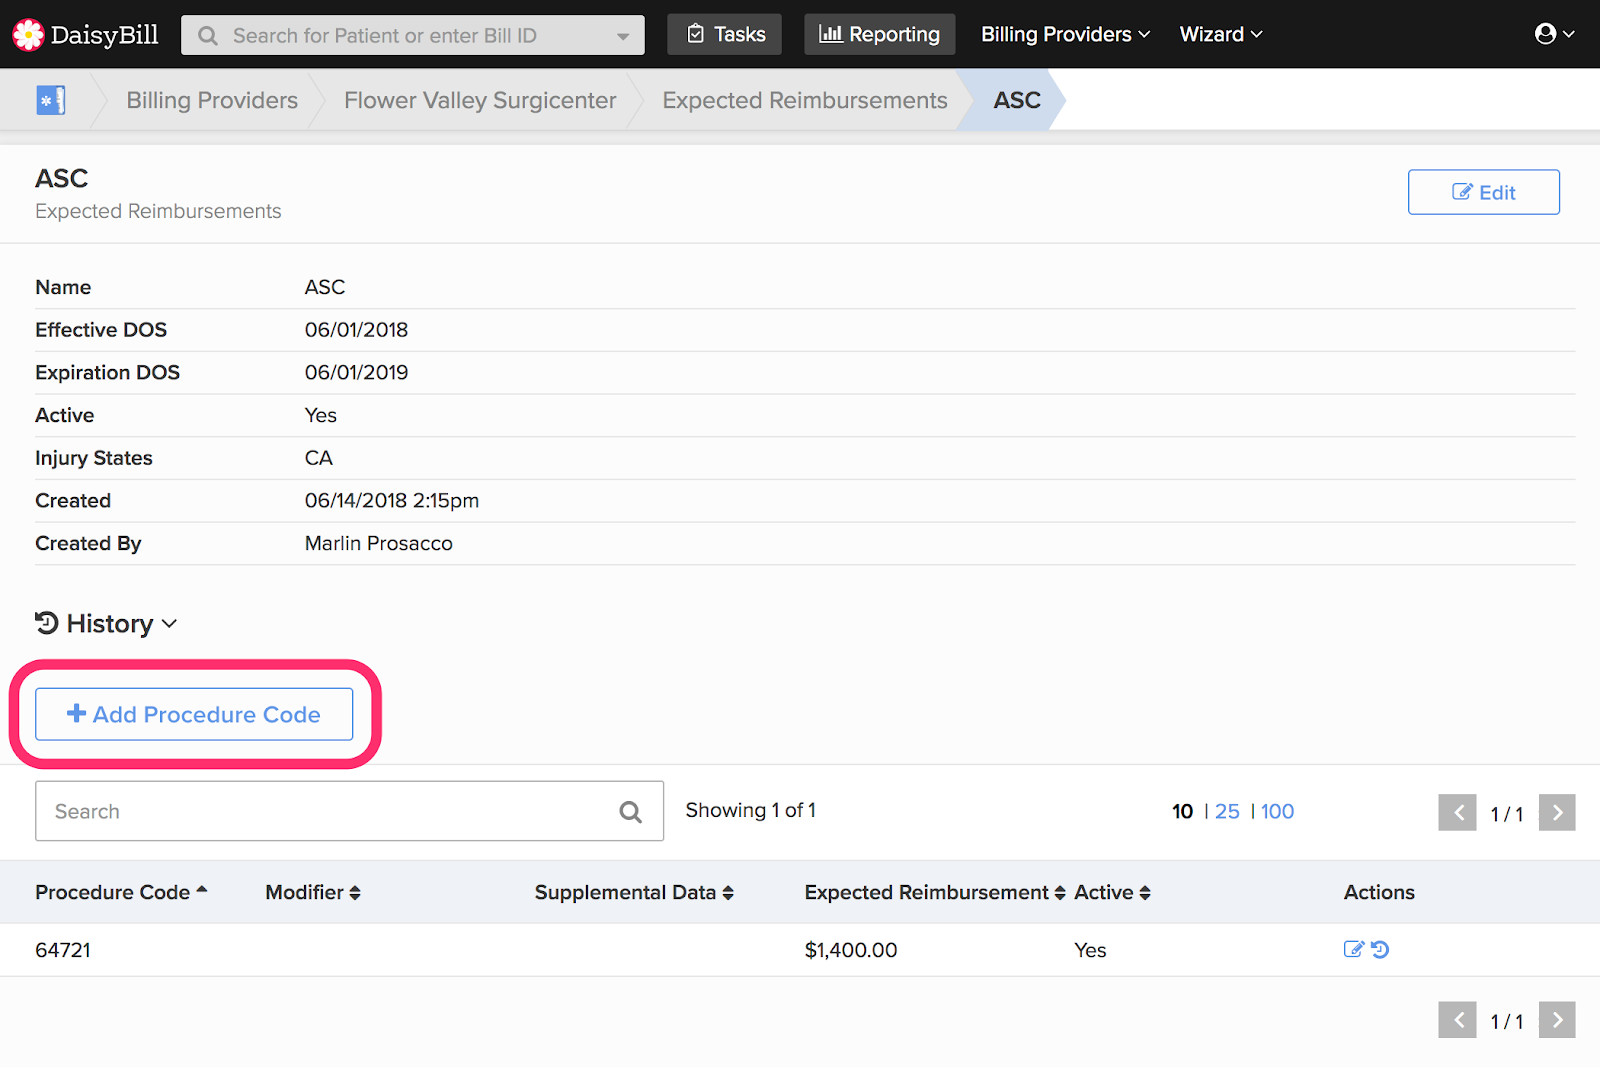
Task: Show 10 results per page
Action: click(1182, 811)
